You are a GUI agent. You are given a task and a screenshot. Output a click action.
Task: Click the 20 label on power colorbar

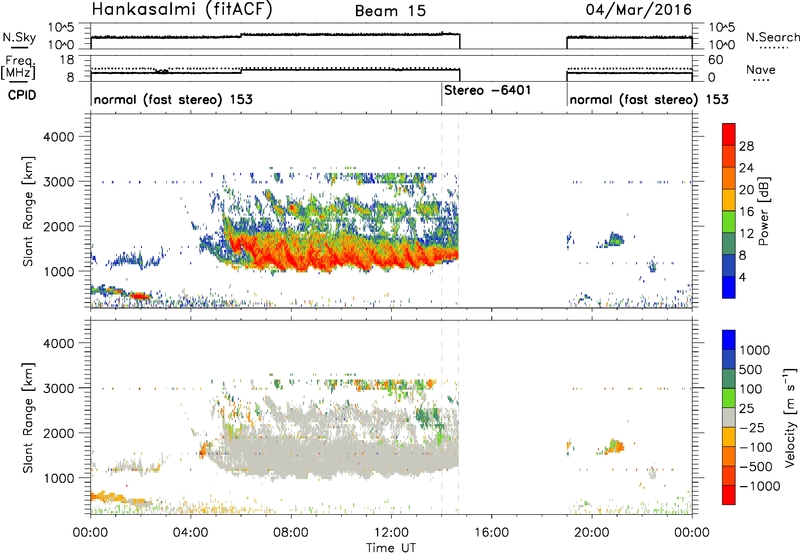[x=746, y=190]
